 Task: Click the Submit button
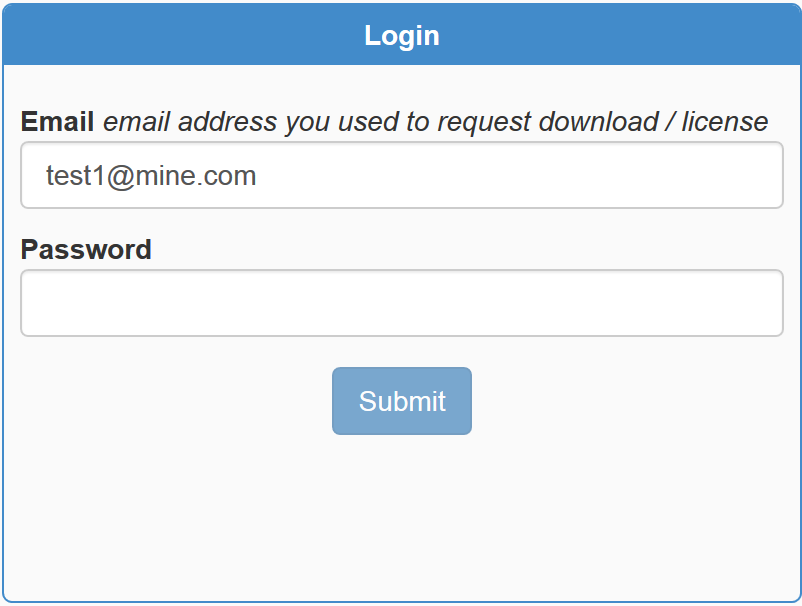[401, 401]
